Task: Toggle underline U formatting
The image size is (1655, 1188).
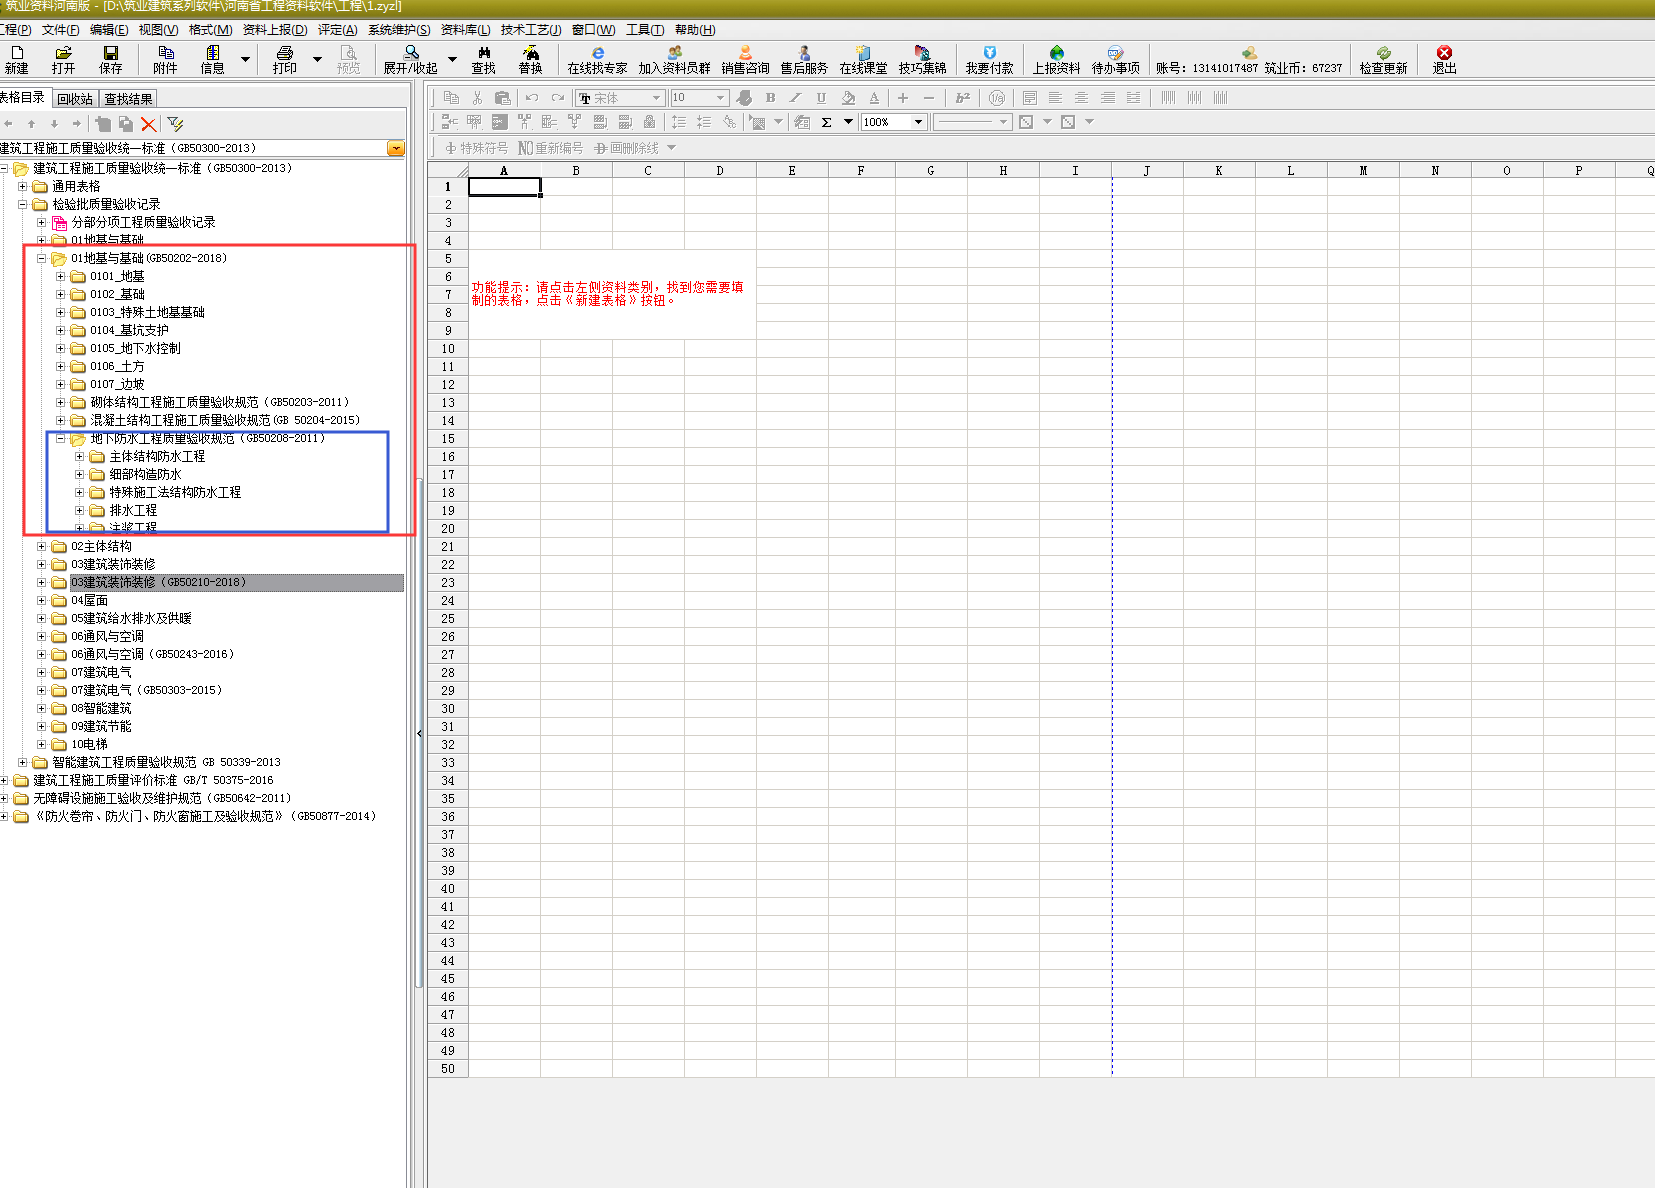Action: point(821,98)
